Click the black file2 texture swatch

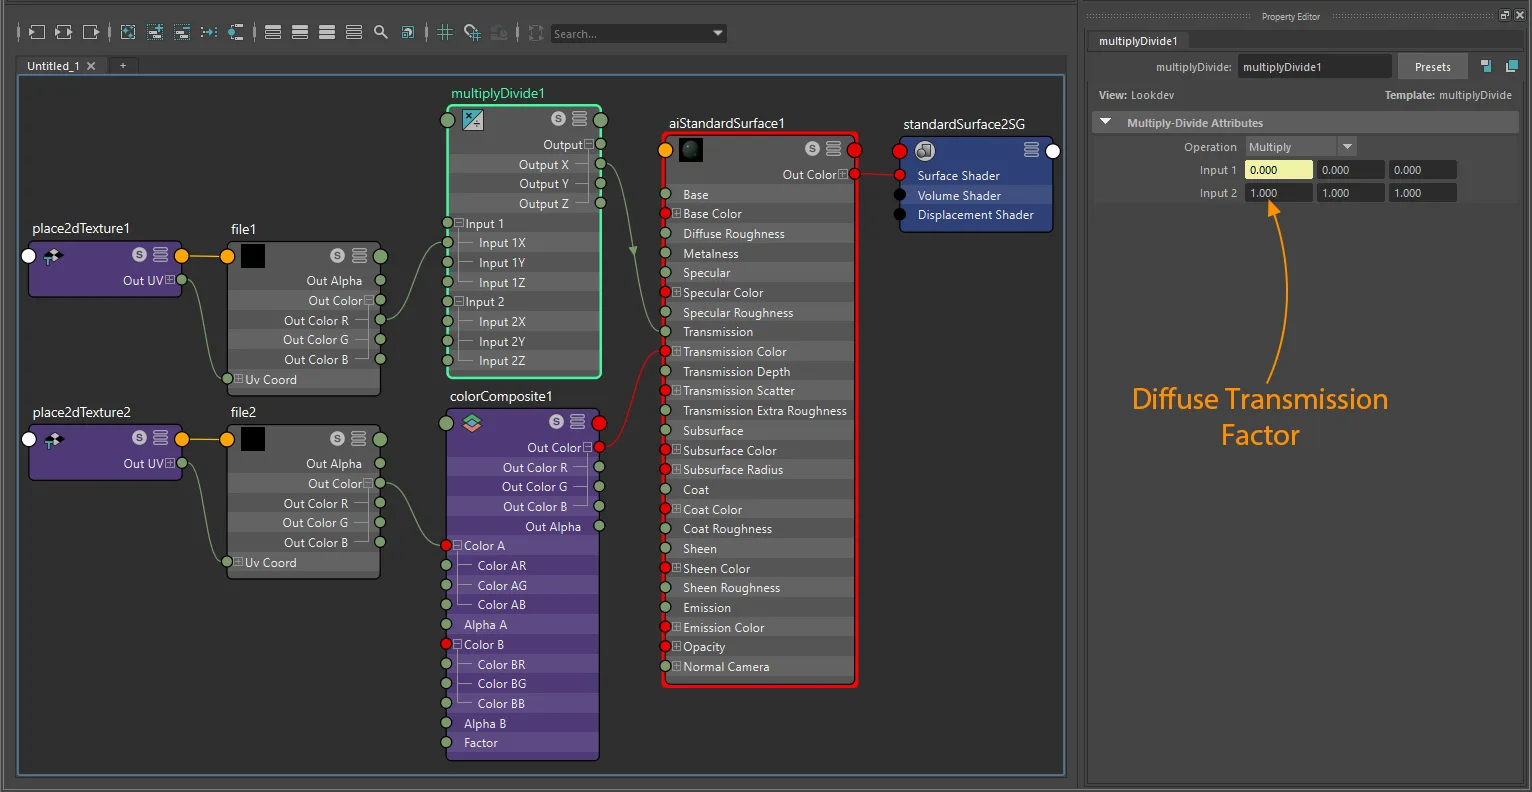[x=253, y=438]
